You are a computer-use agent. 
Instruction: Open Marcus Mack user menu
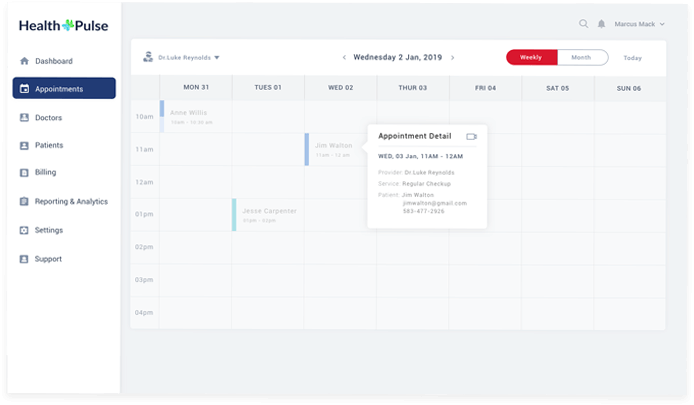pyautogui.click(x=639, y=24)
